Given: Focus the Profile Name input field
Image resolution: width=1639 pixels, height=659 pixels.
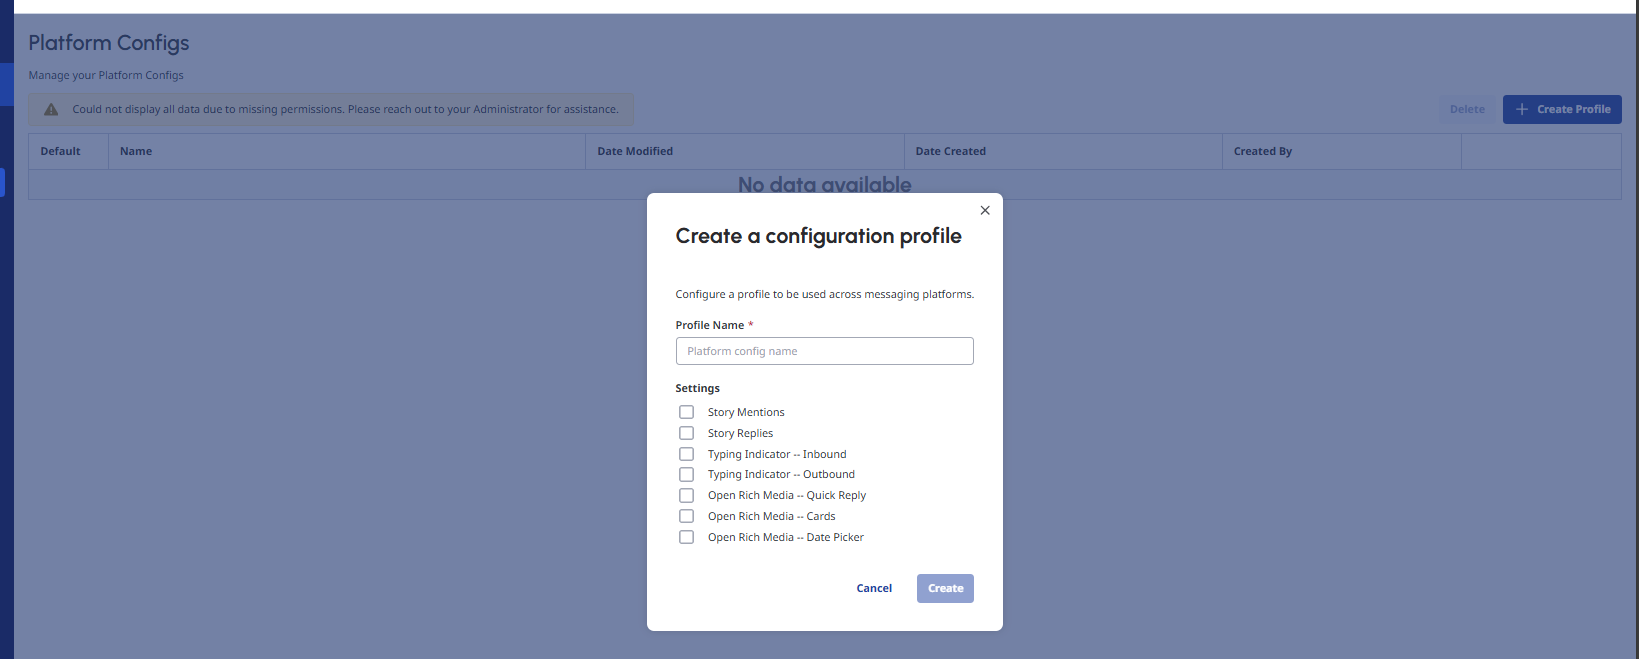Looking at the screenshot, I should [x=824, y=351].
